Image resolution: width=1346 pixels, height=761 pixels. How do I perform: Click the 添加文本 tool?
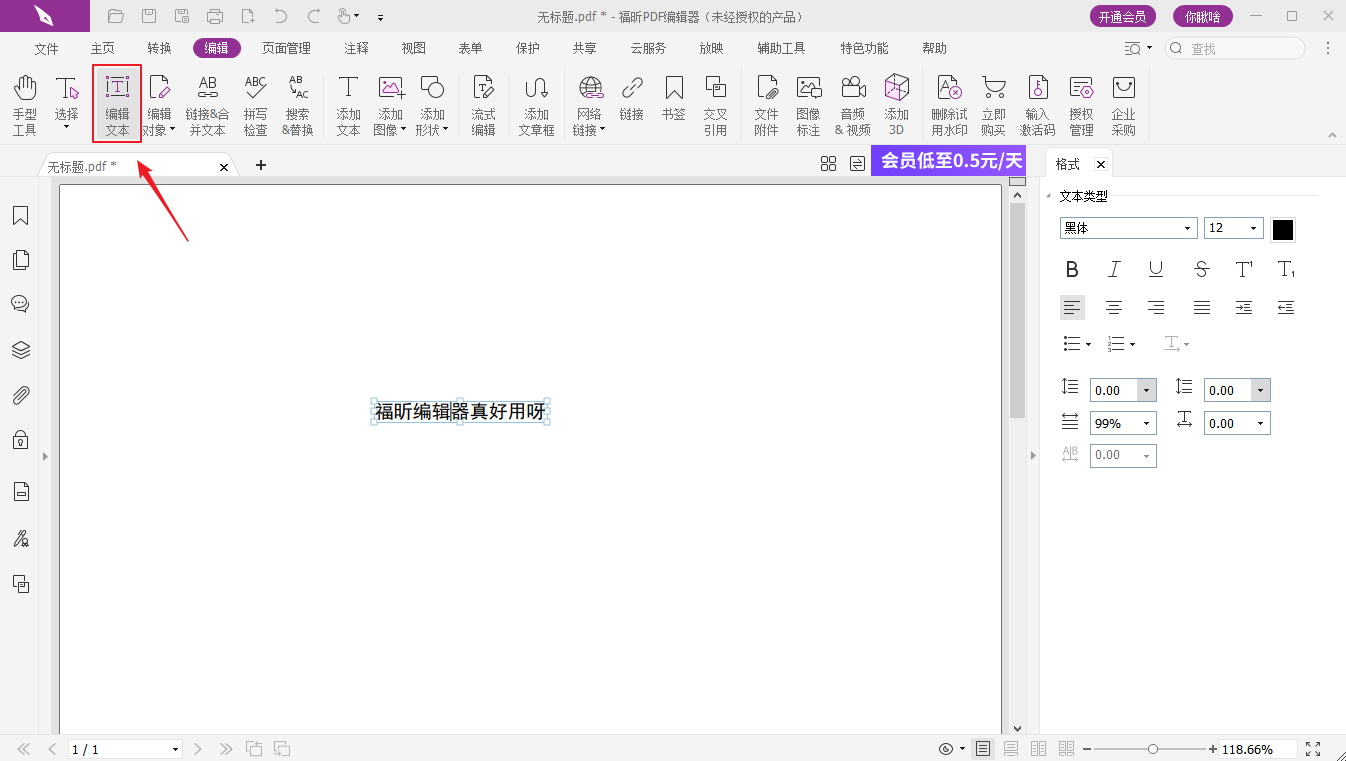(348, 105)
